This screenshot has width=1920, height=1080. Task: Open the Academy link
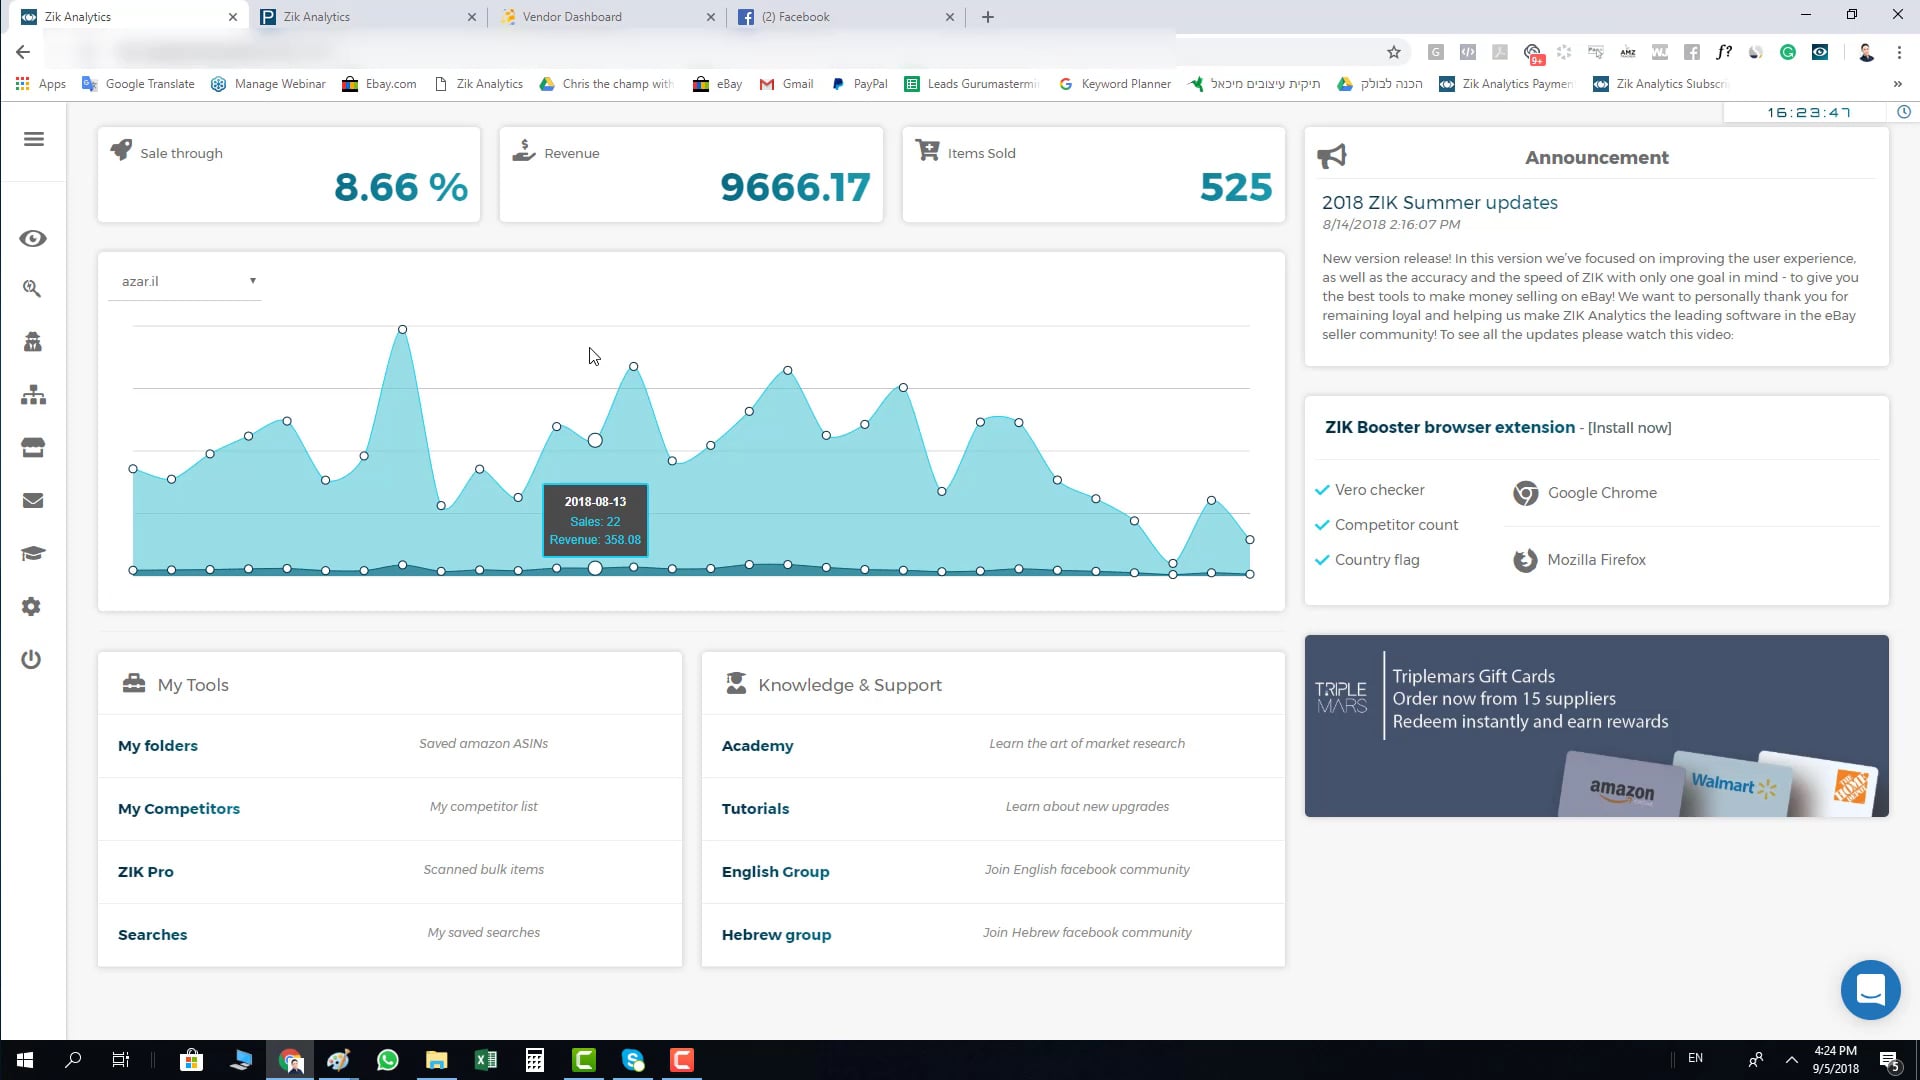pyautogui.click(x=758, y=746)
